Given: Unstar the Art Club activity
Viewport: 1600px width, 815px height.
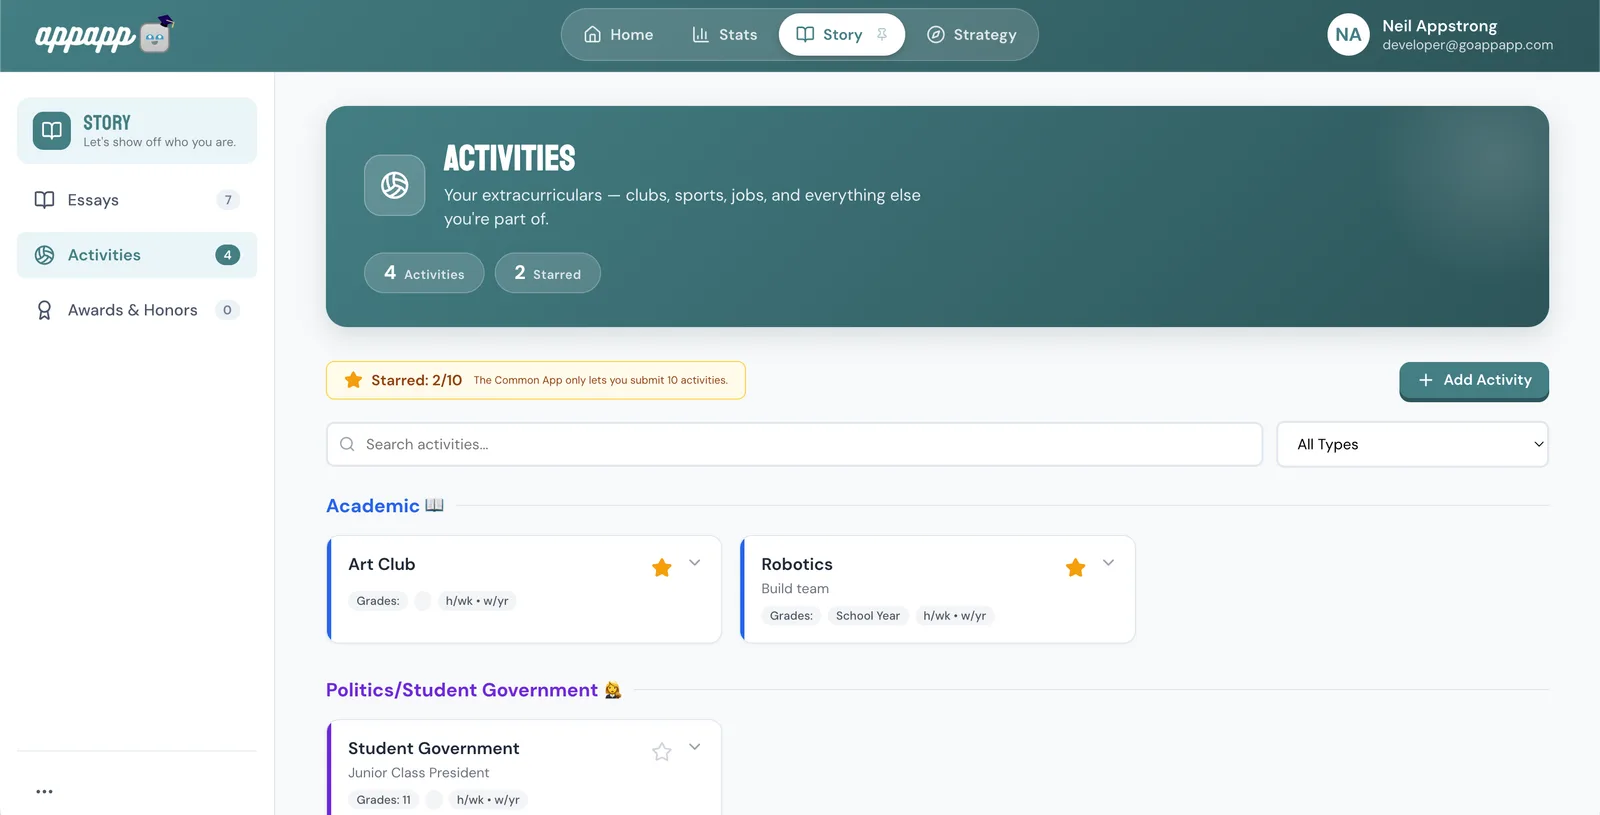Looking at the screenshot, I should pos(662,568).
